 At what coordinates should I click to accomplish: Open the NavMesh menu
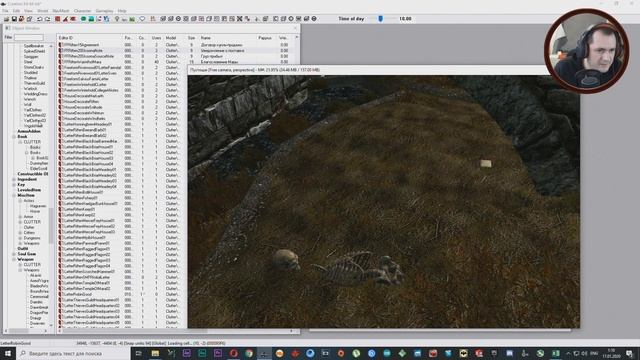(61, 11)
